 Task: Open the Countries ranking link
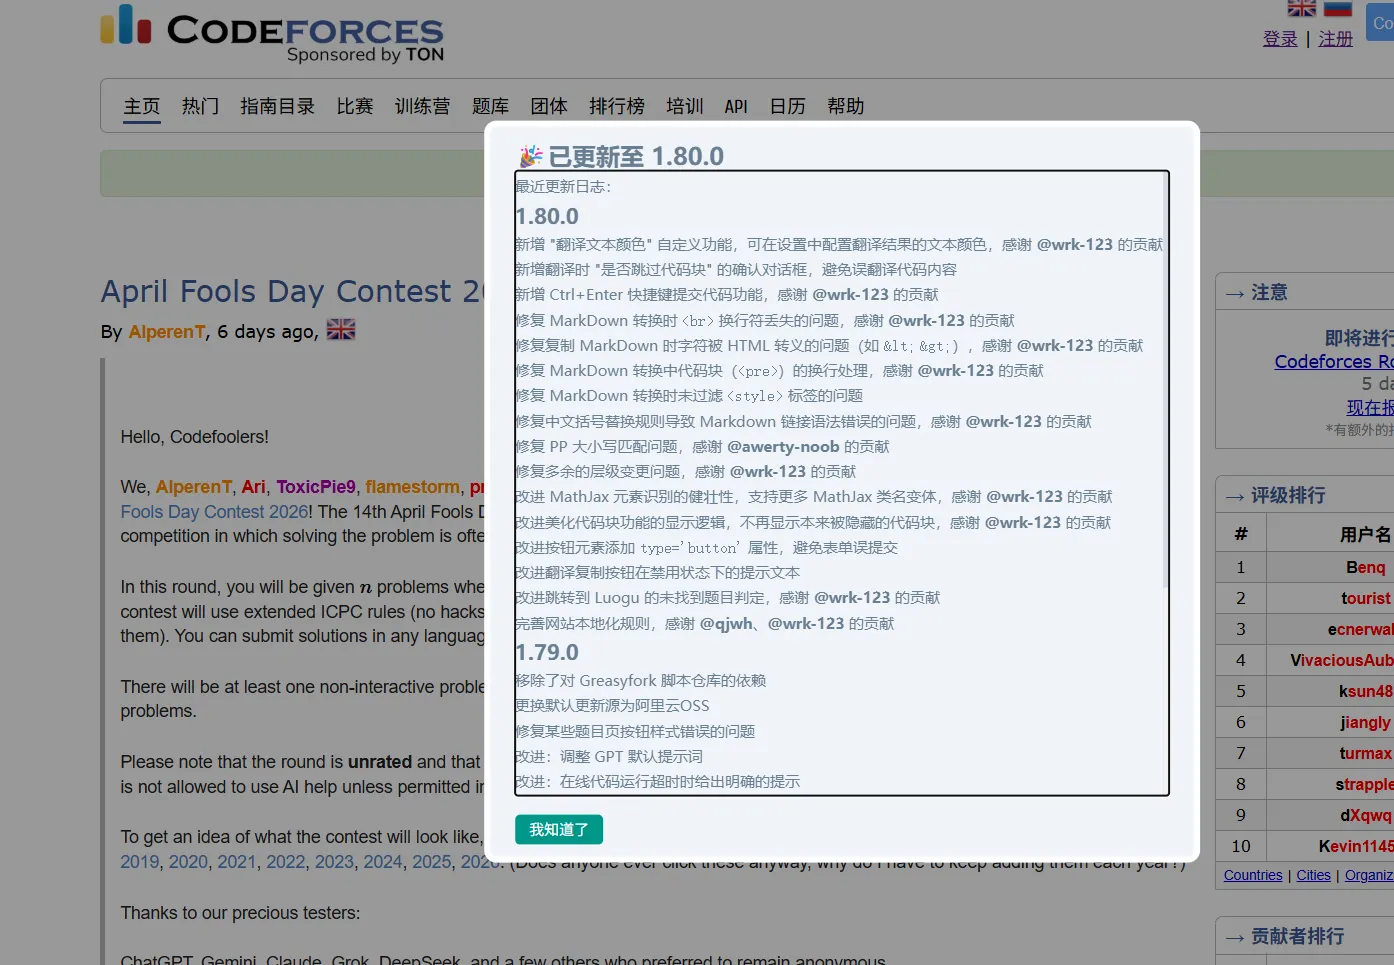click(x=1252, y=874)
